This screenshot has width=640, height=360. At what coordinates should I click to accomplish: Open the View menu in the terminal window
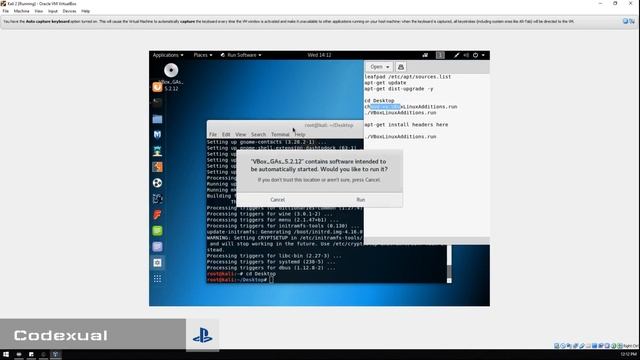point(240,134)
